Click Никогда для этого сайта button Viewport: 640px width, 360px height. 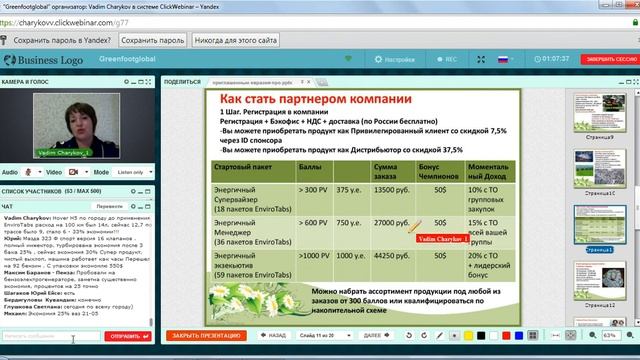[236, 40]
